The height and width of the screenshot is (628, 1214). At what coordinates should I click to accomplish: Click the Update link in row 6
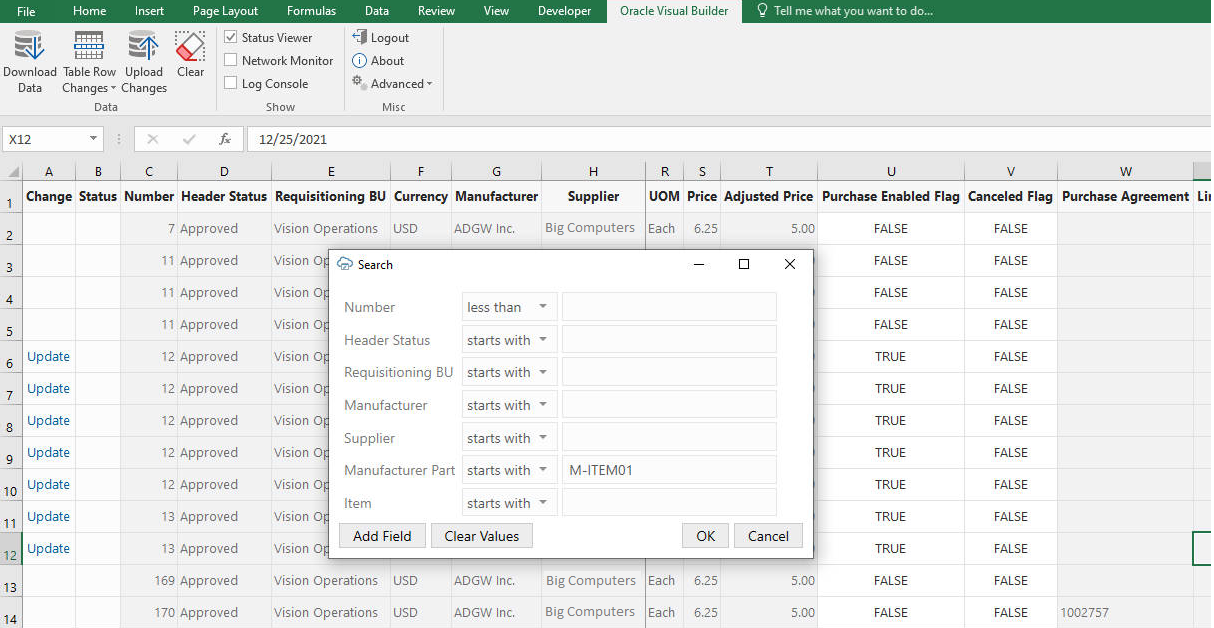[x=48, y=356]
